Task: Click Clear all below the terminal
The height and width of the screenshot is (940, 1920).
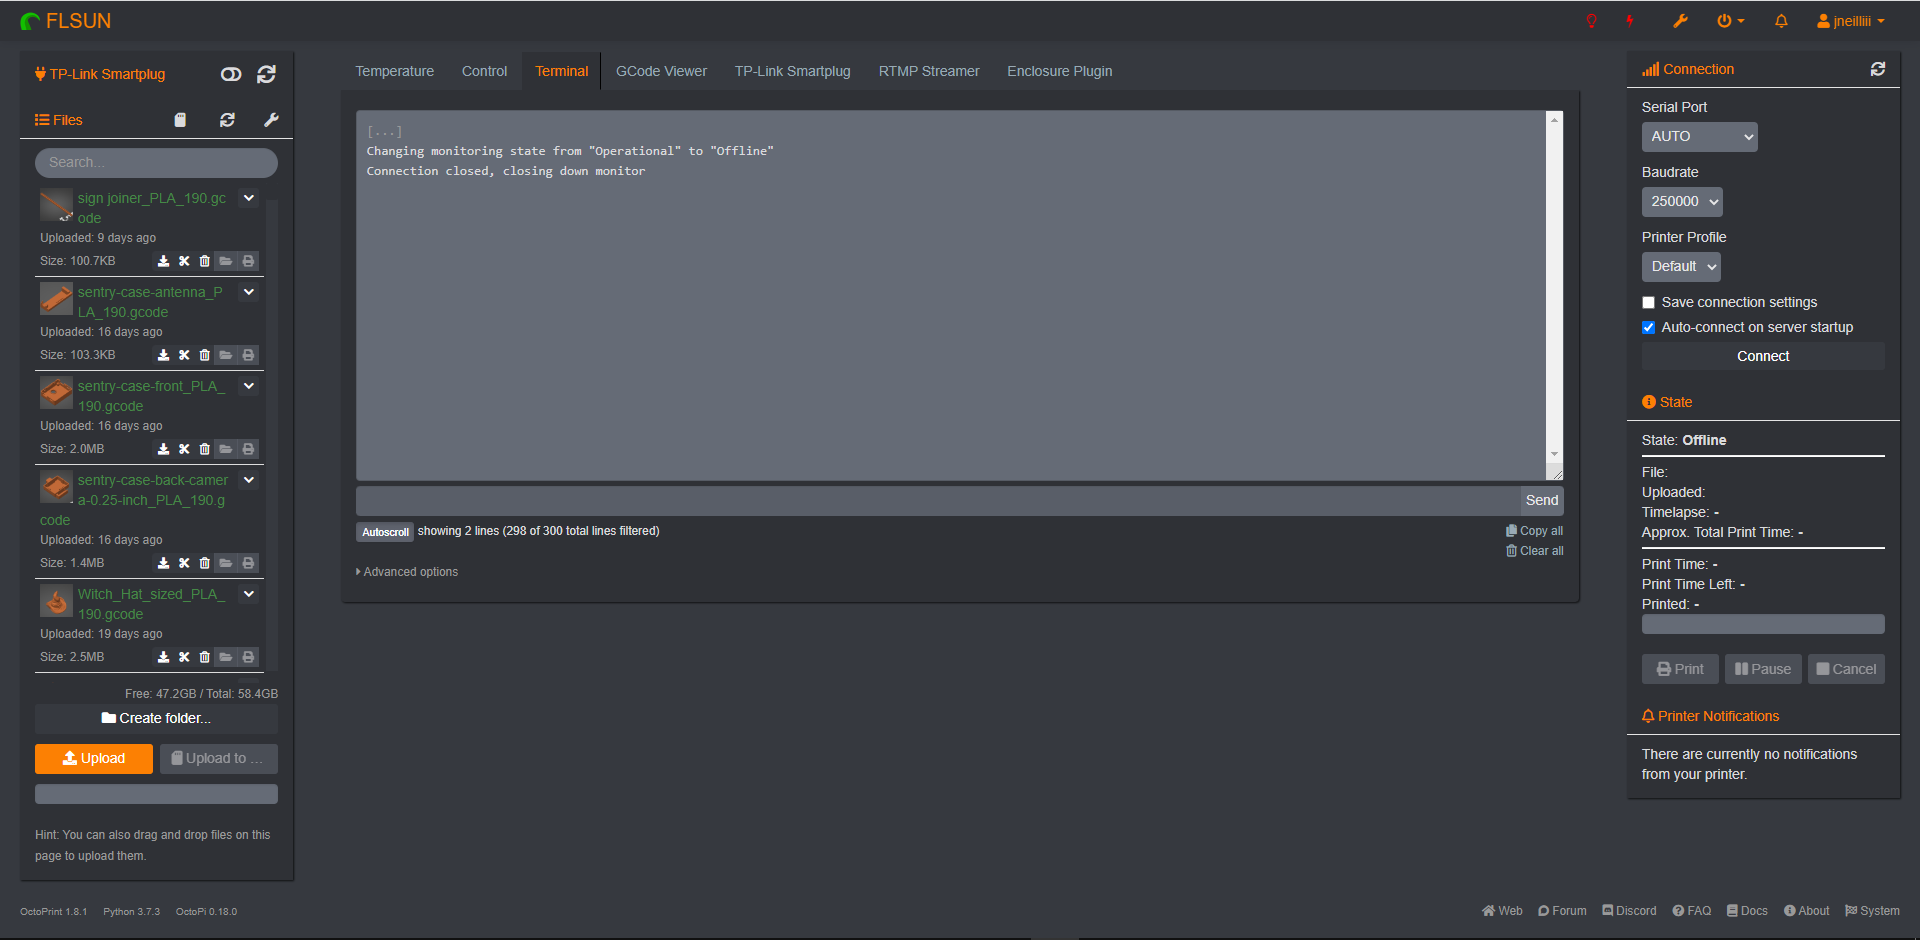Action: coord(1534,551)
